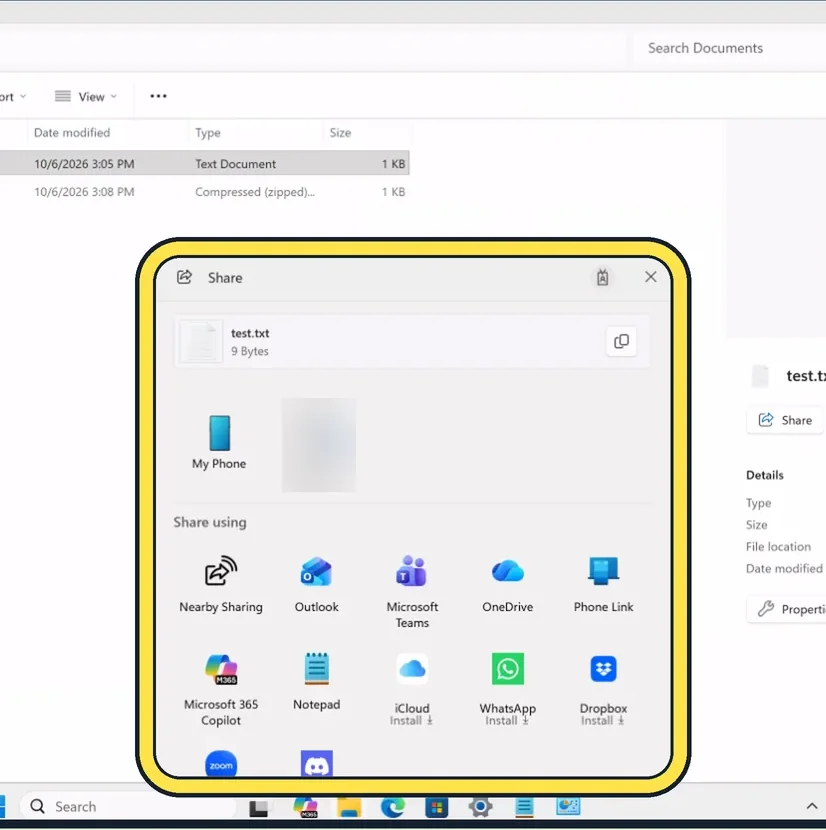Select the blurred contact thumbnail
The image size is (826, 830).
319,445
